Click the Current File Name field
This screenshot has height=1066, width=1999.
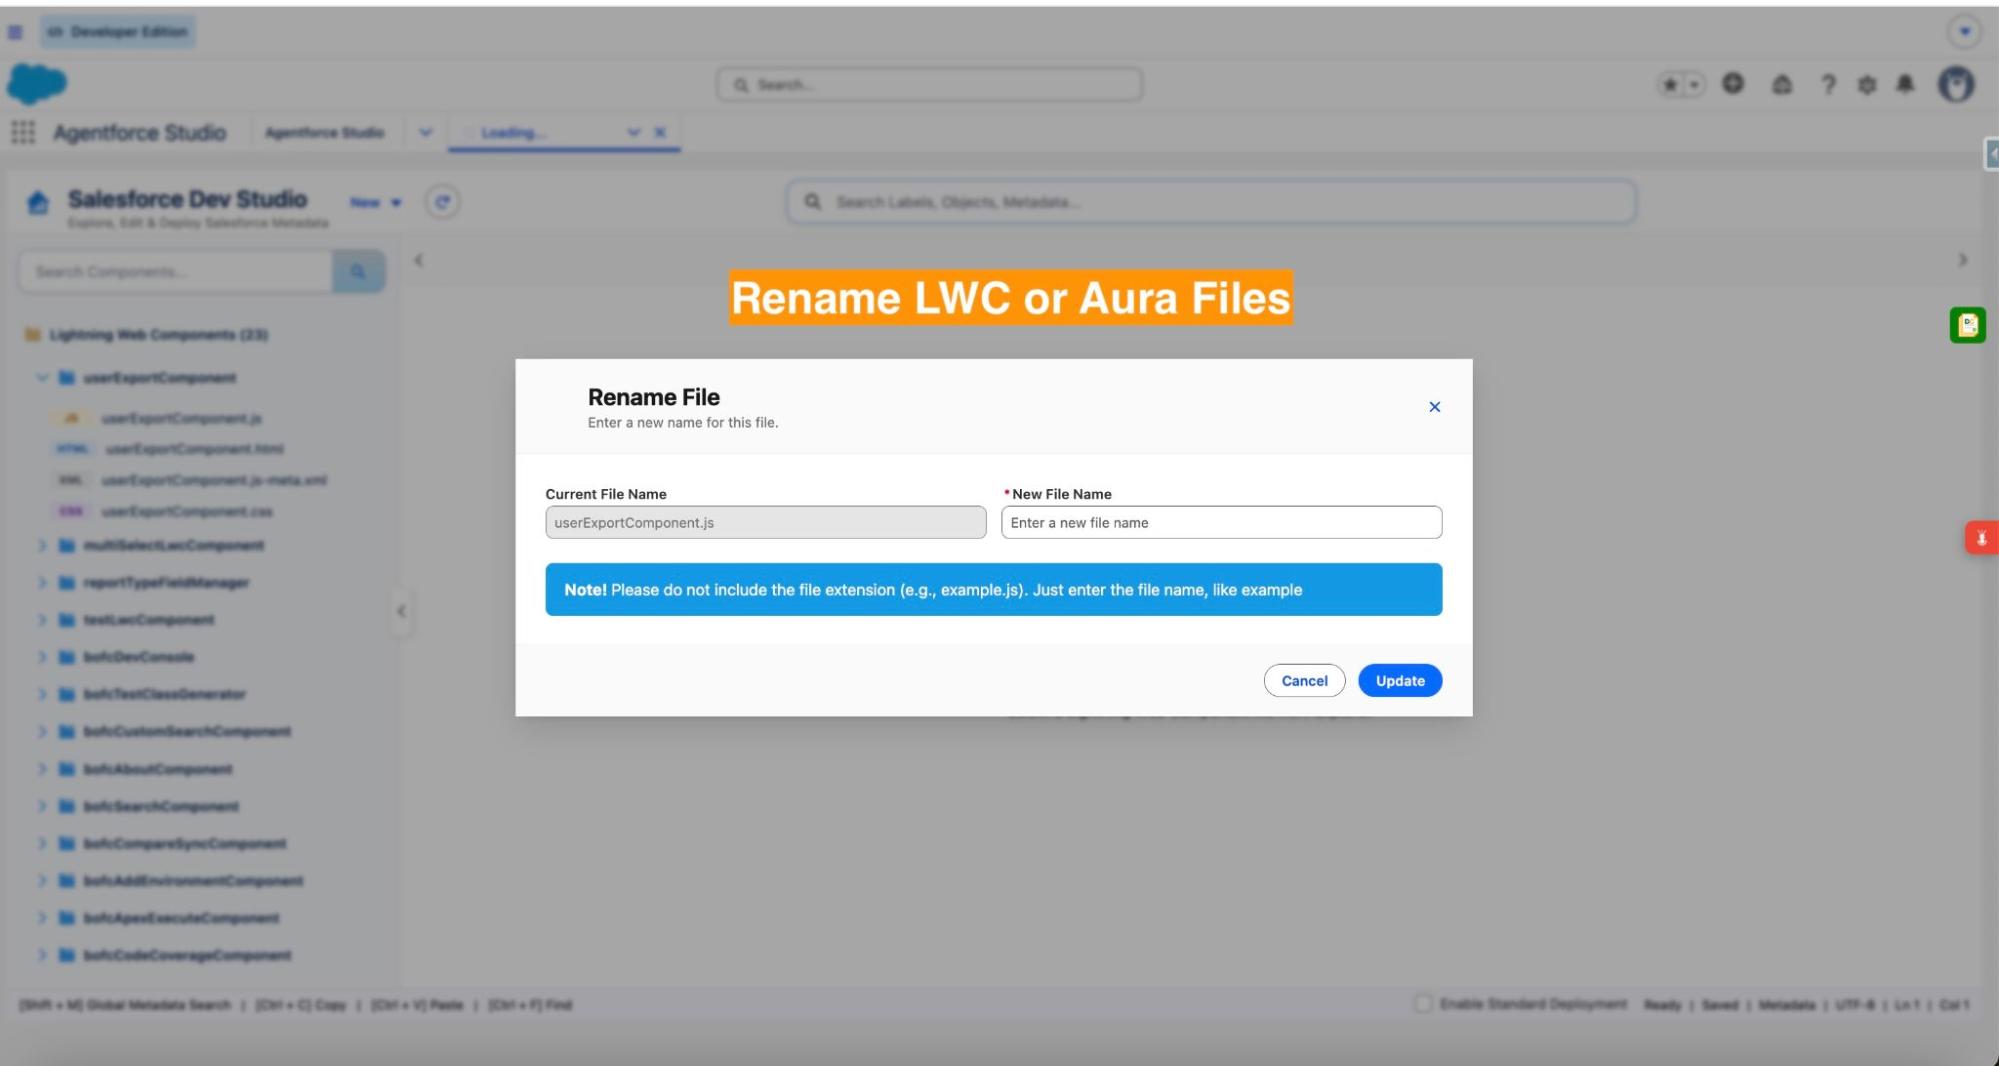(765, 522)
